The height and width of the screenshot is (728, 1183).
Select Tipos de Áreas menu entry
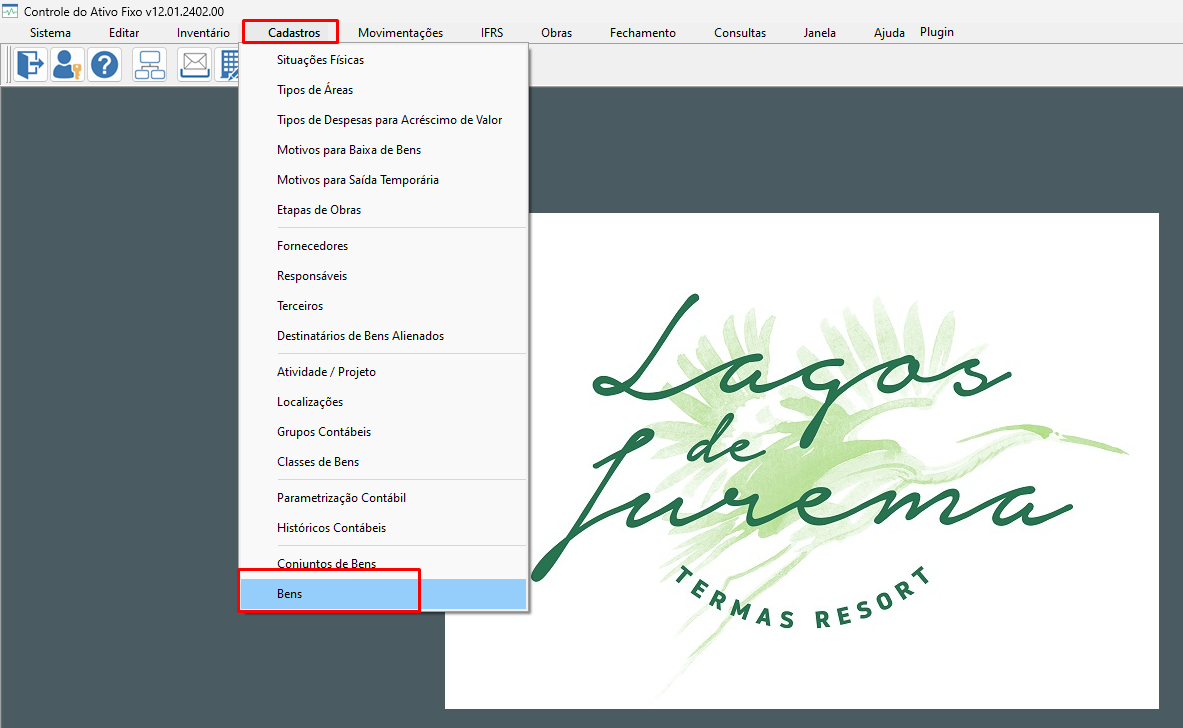coord(383,90)
